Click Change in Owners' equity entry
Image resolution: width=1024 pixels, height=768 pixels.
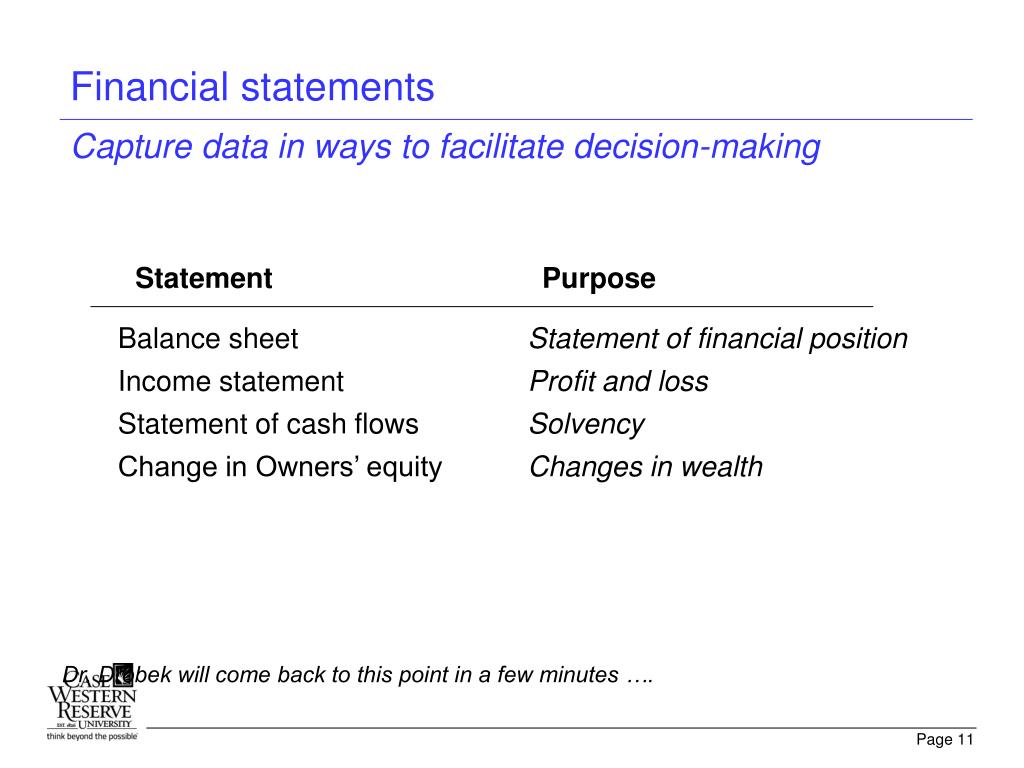[x=280, y=468]
